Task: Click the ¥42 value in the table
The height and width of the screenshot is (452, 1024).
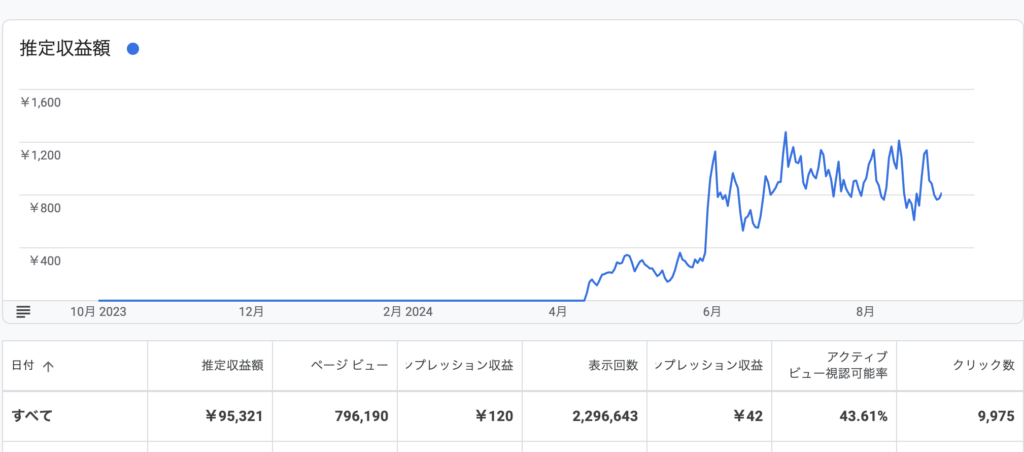Action: pos(746,416)
